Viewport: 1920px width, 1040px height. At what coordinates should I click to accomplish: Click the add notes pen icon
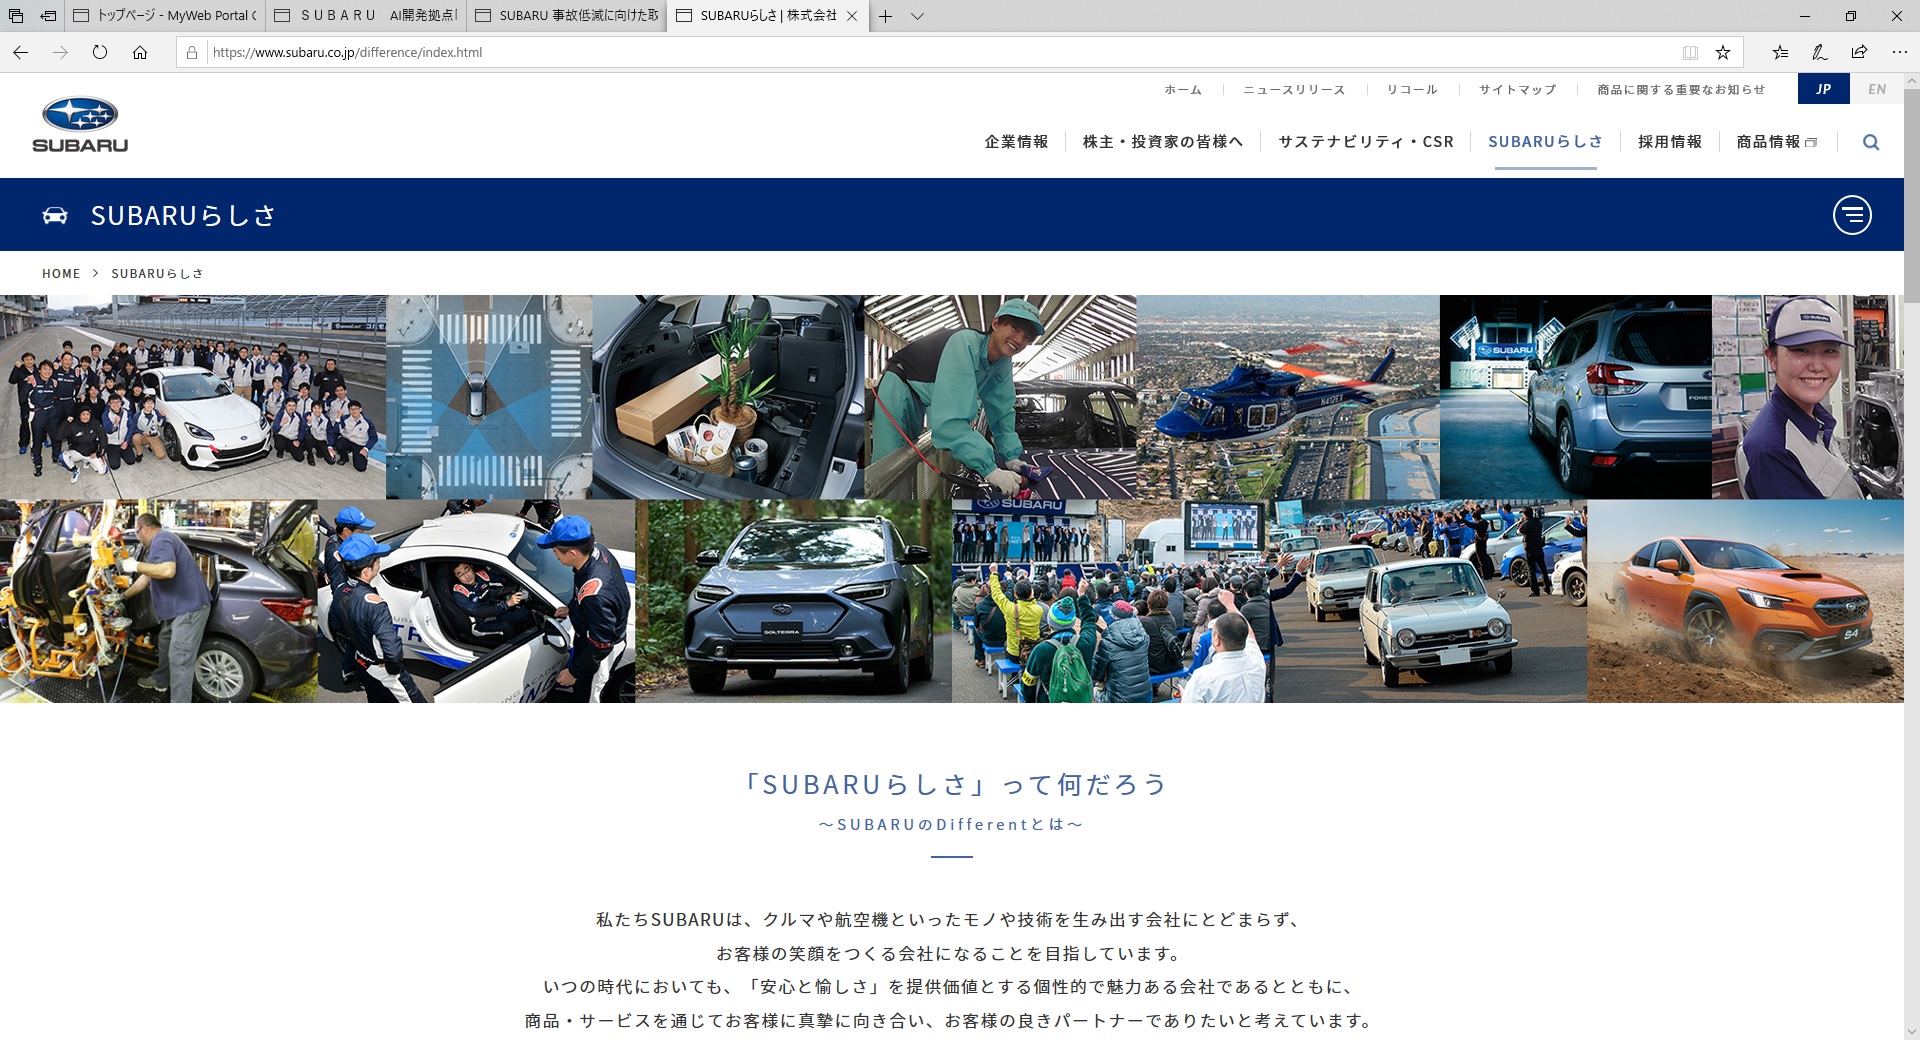(x=1820, y=52)
